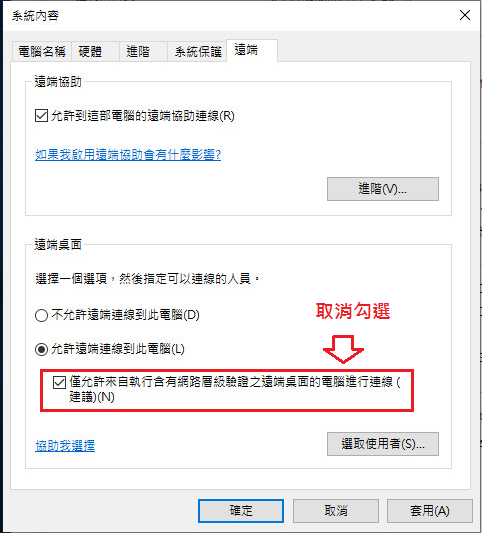The height and width of the screenshot is (533, 482).
Task: Uncheck 允許到這部電腦的遠端協助連線 checkbox
Action: 41,116
